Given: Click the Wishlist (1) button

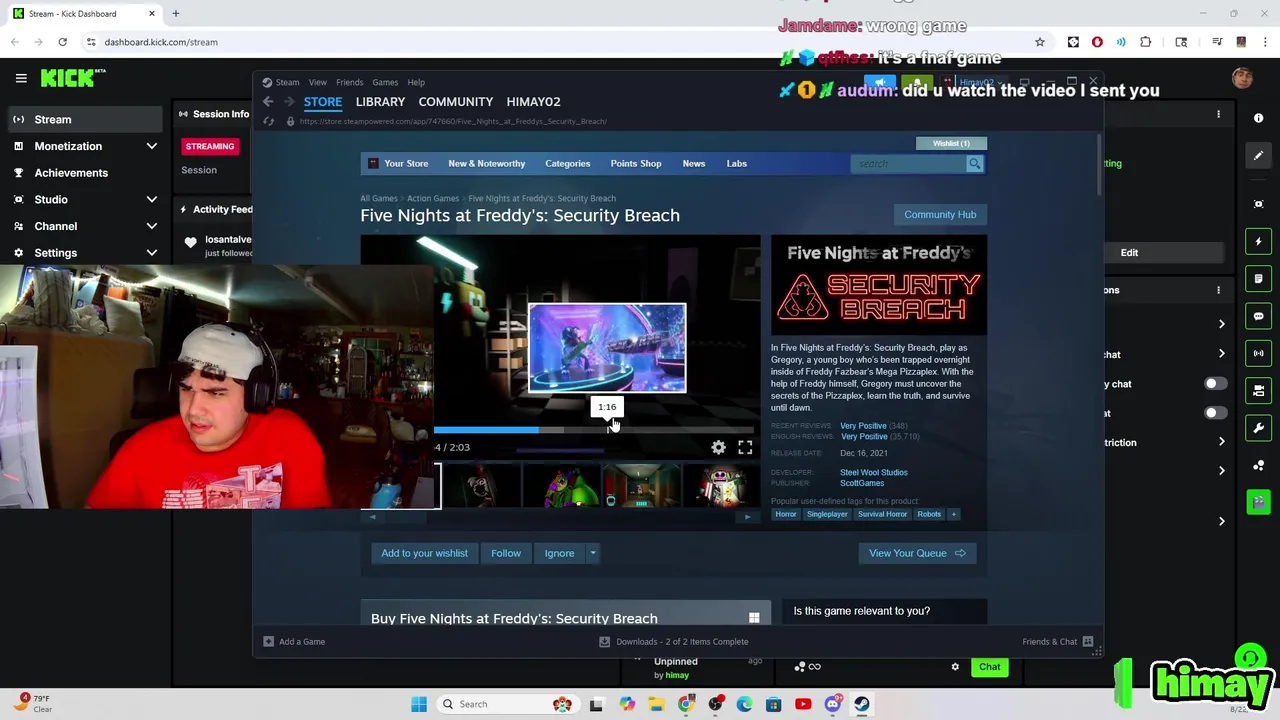Looking at the screenshot, I should pyautogui.click(x=951, y=144).
